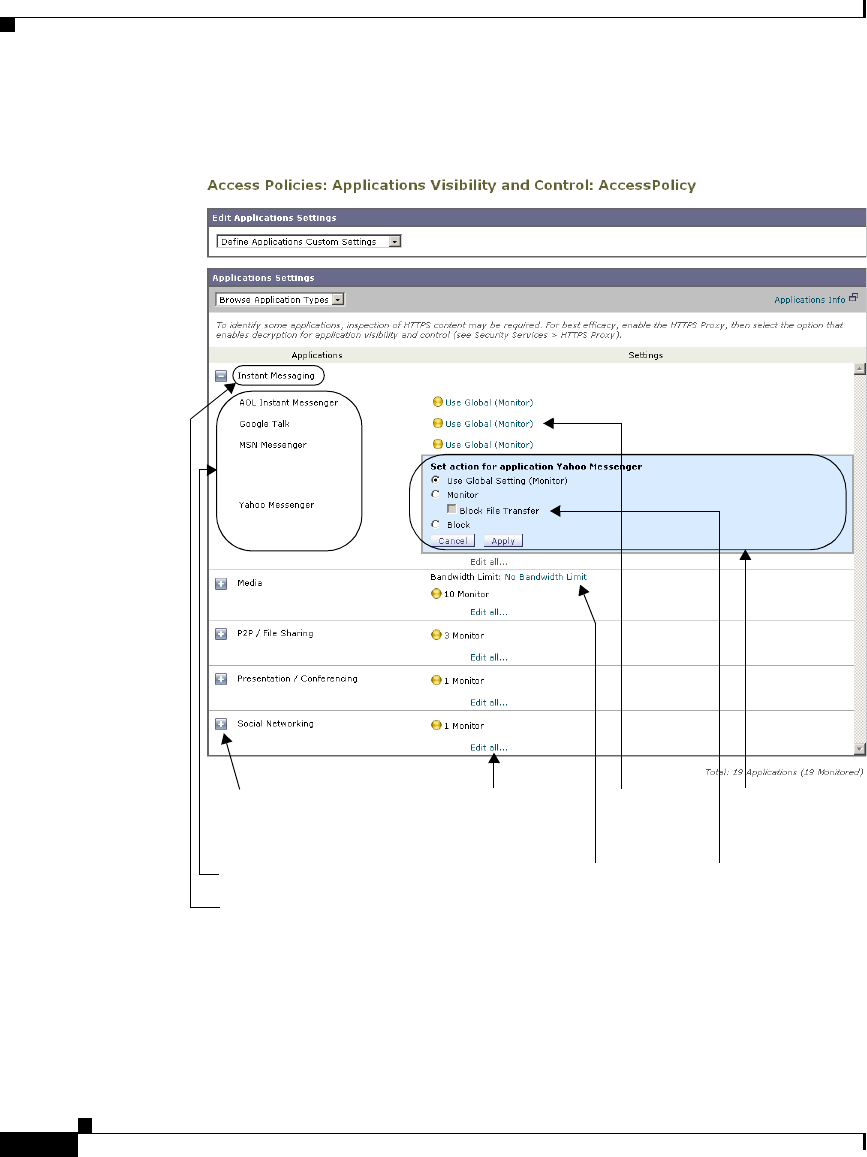The image size is (867, 1157).
Task: Expand the Social Networking category
Action: click(x=221, y=724)
